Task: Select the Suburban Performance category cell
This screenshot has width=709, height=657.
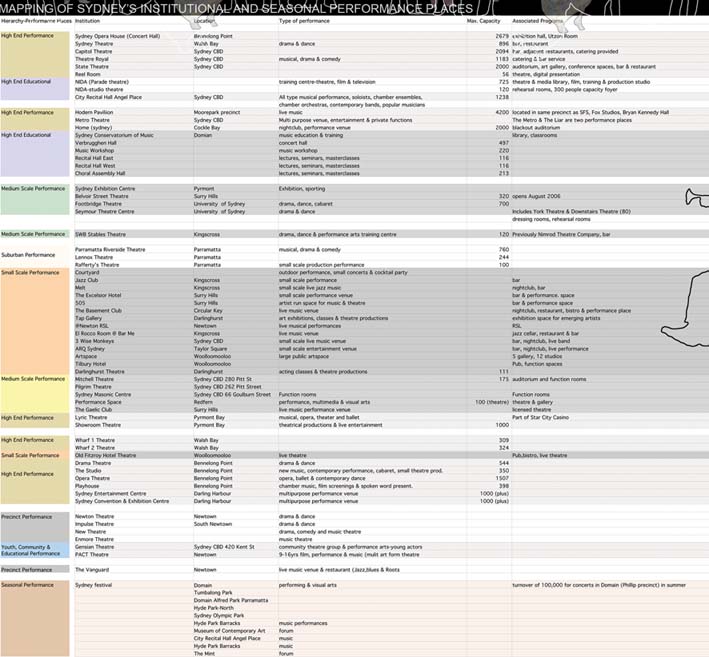Action: tap(28, 255)
